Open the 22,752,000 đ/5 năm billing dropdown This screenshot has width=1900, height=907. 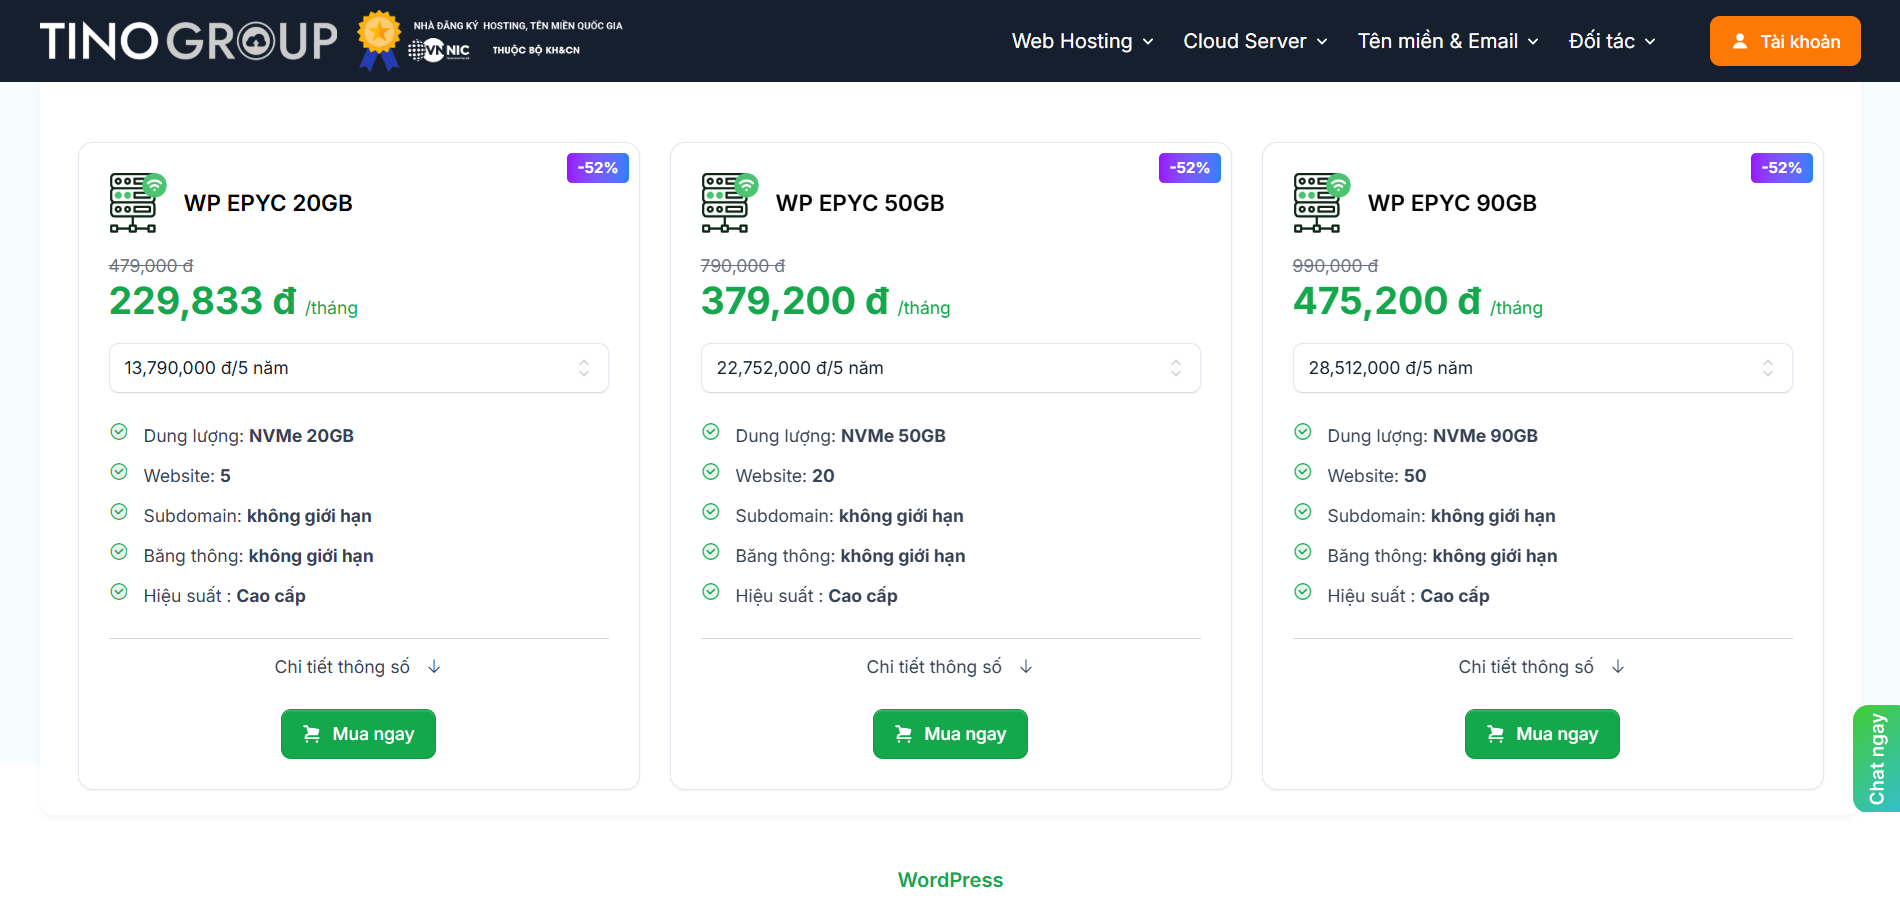[950, 368]
